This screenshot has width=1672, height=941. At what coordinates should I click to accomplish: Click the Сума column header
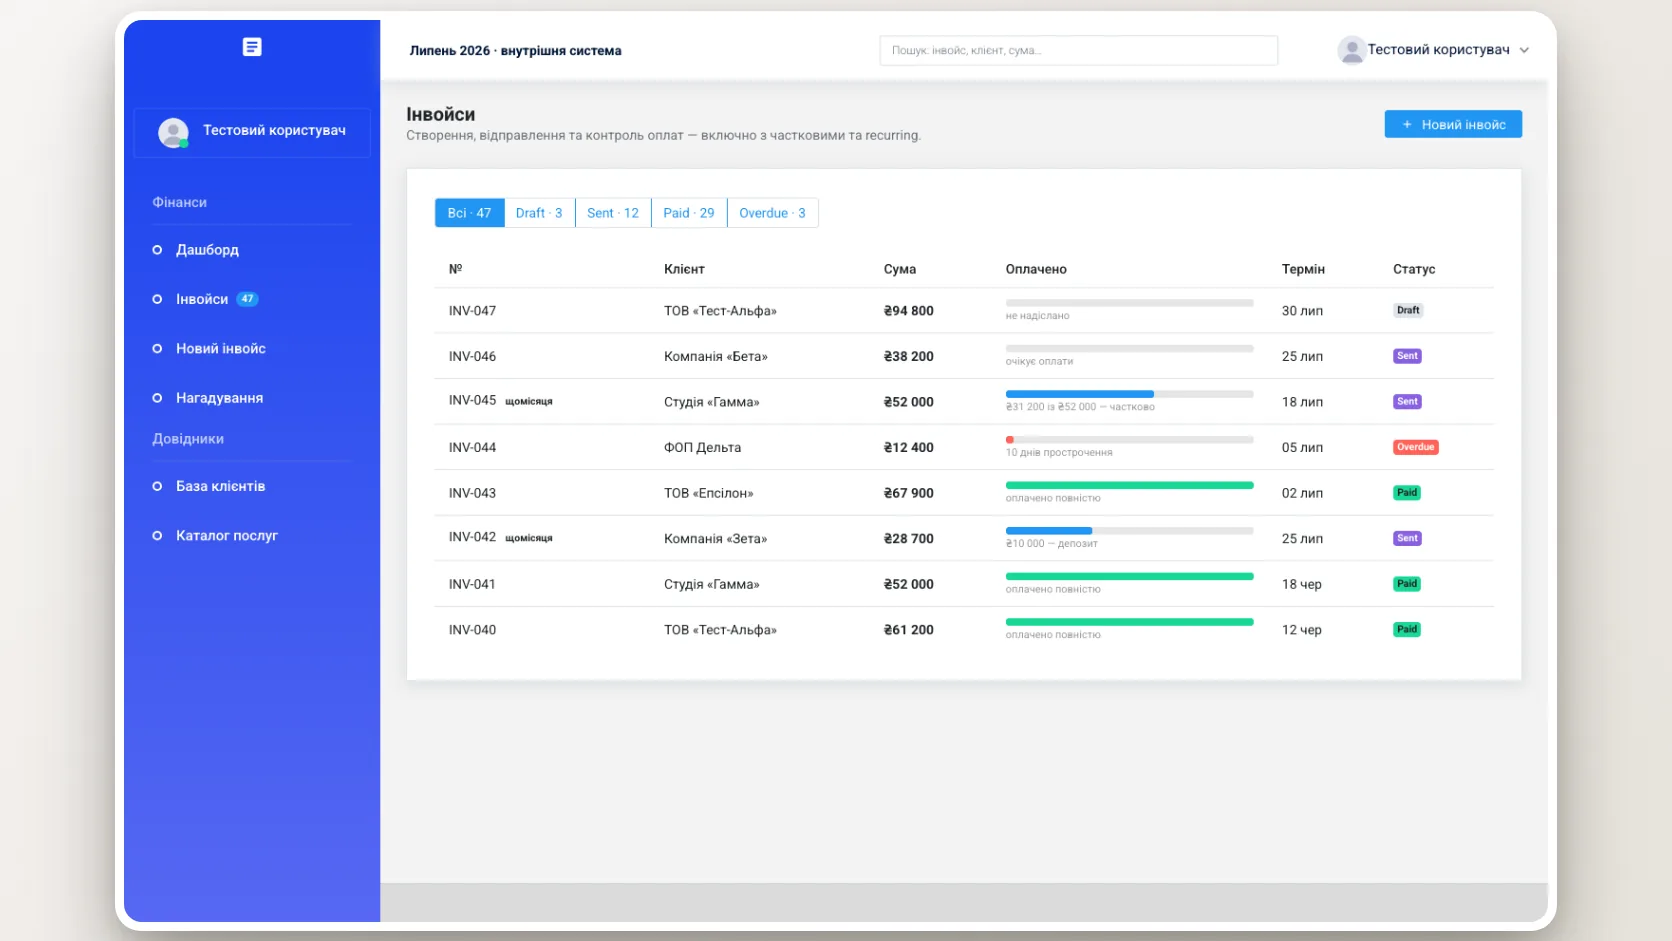(x=900, y=269)
